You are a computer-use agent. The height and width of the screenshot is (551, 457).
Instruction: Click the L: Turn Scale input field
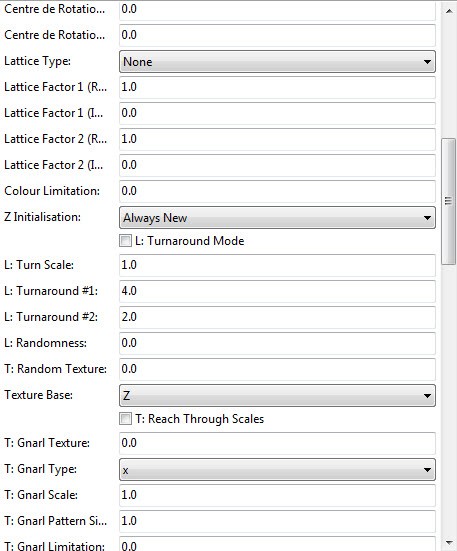pyautogui.click(x=277, y=265)
